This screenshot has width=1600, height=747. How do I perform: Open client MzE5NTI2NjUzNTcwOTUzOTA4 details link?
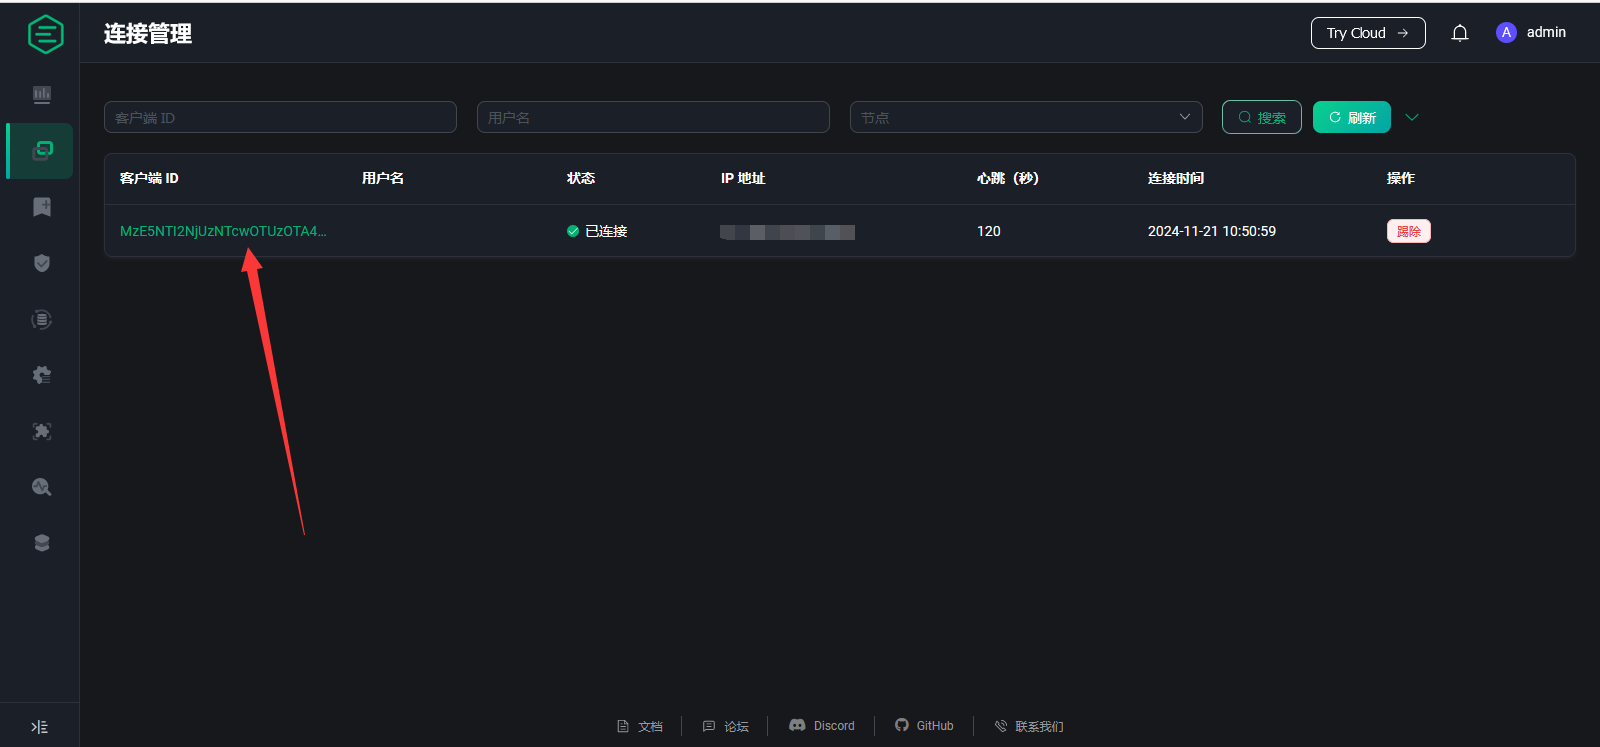[223, 231]
